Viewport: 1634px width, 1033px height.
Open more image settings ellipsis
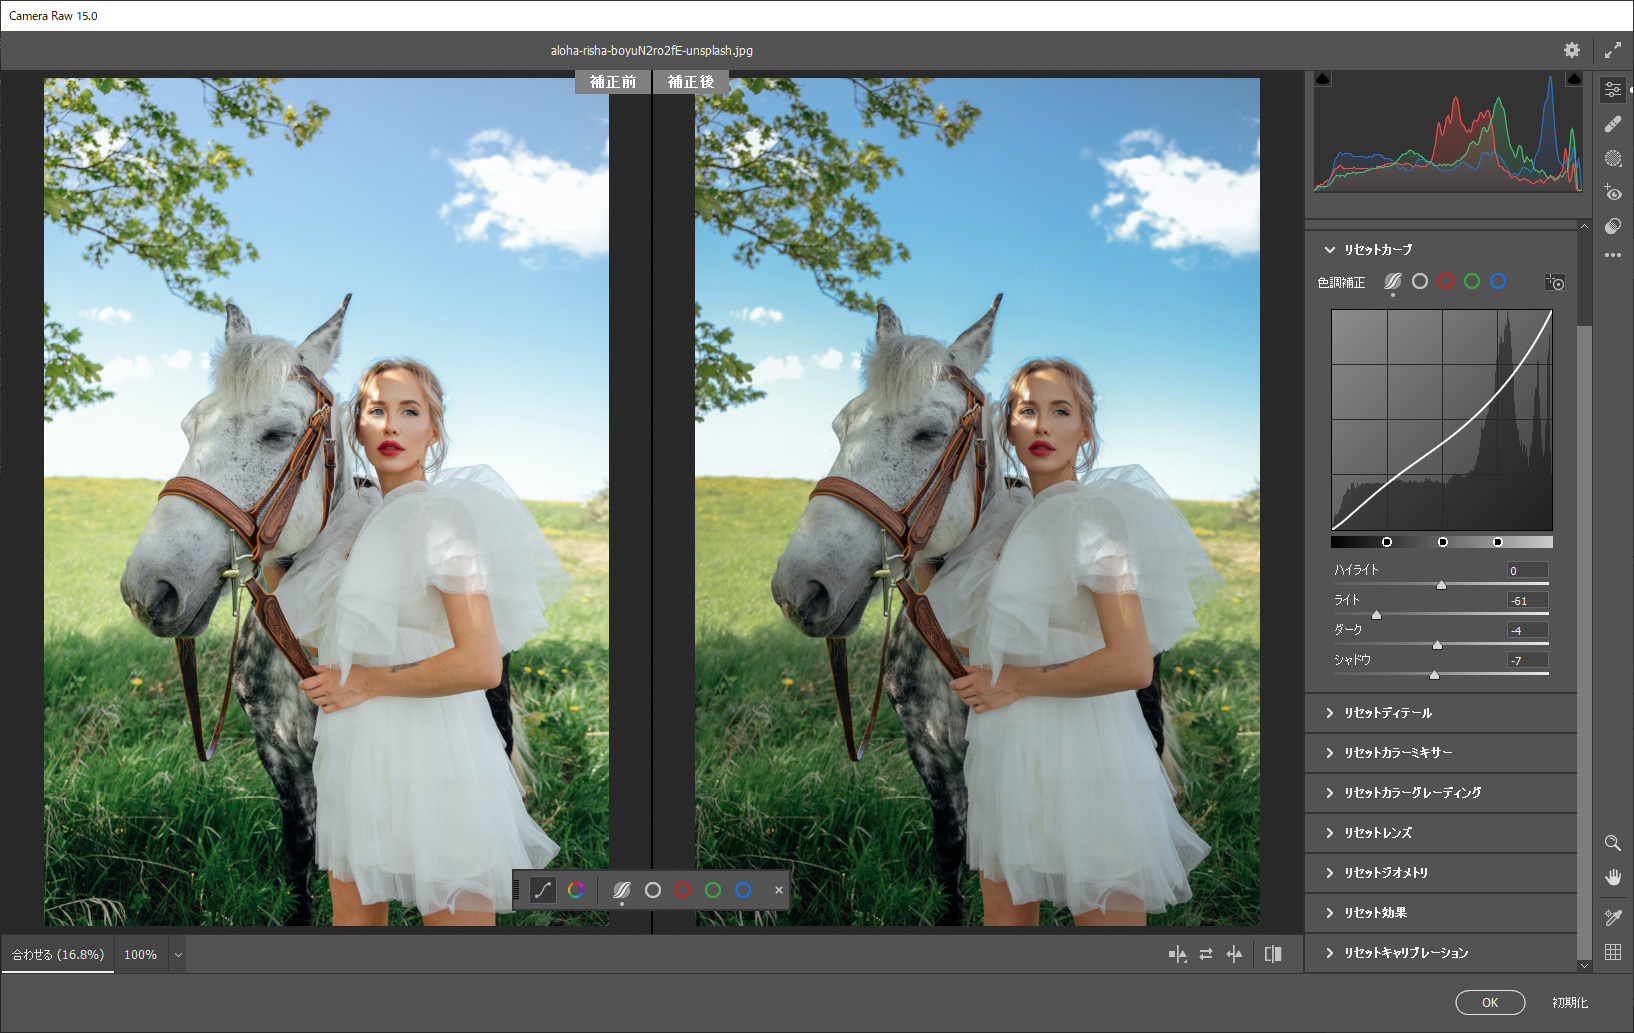[x=1613, y=256]
